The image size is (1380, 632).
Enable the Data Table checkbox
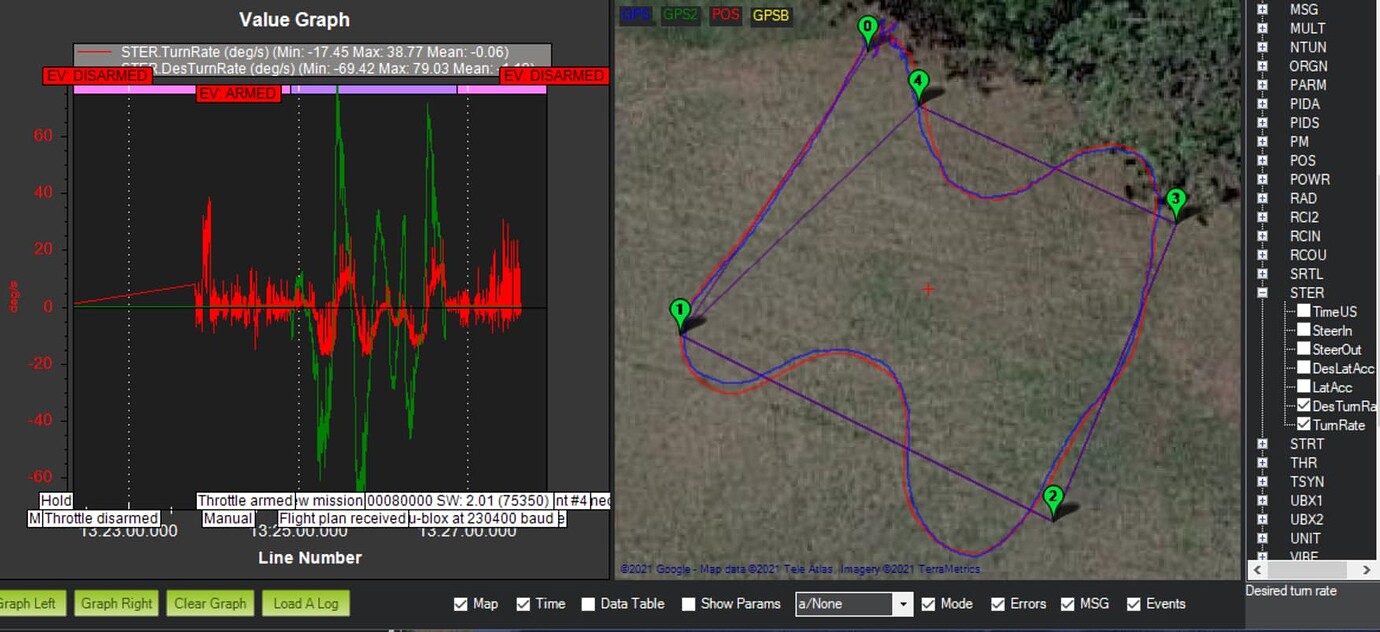[589, 603]
